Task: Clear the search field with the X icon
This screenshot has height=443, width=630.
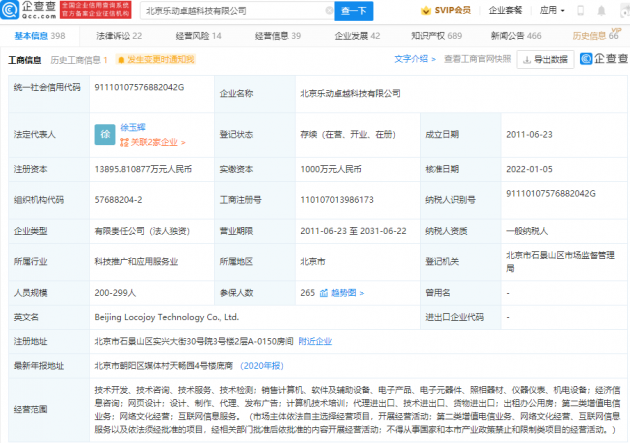Action: pyautogui.click(x=329, y=10)
